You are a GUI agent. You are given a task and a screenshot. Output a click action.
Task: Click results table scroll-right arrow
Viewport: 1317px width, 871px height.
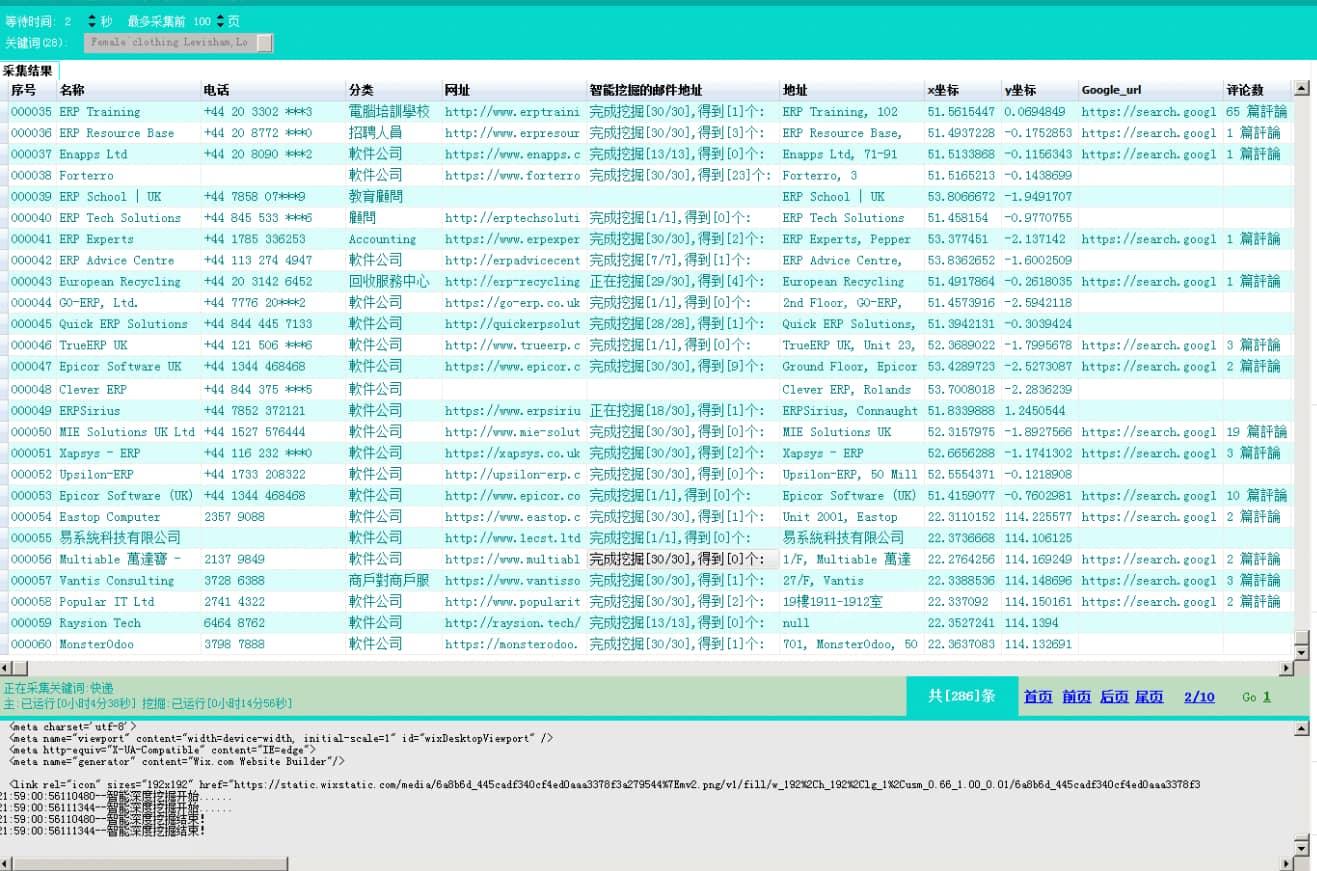[1287, 668]
